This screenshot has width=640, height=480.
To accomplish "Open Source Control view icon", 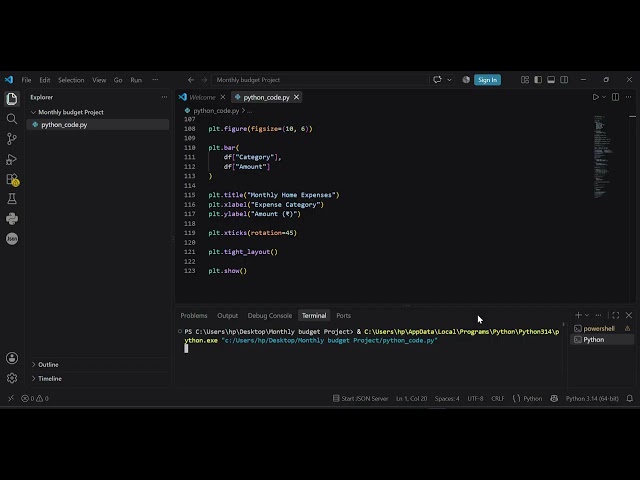I will click(x=12, y=139).
